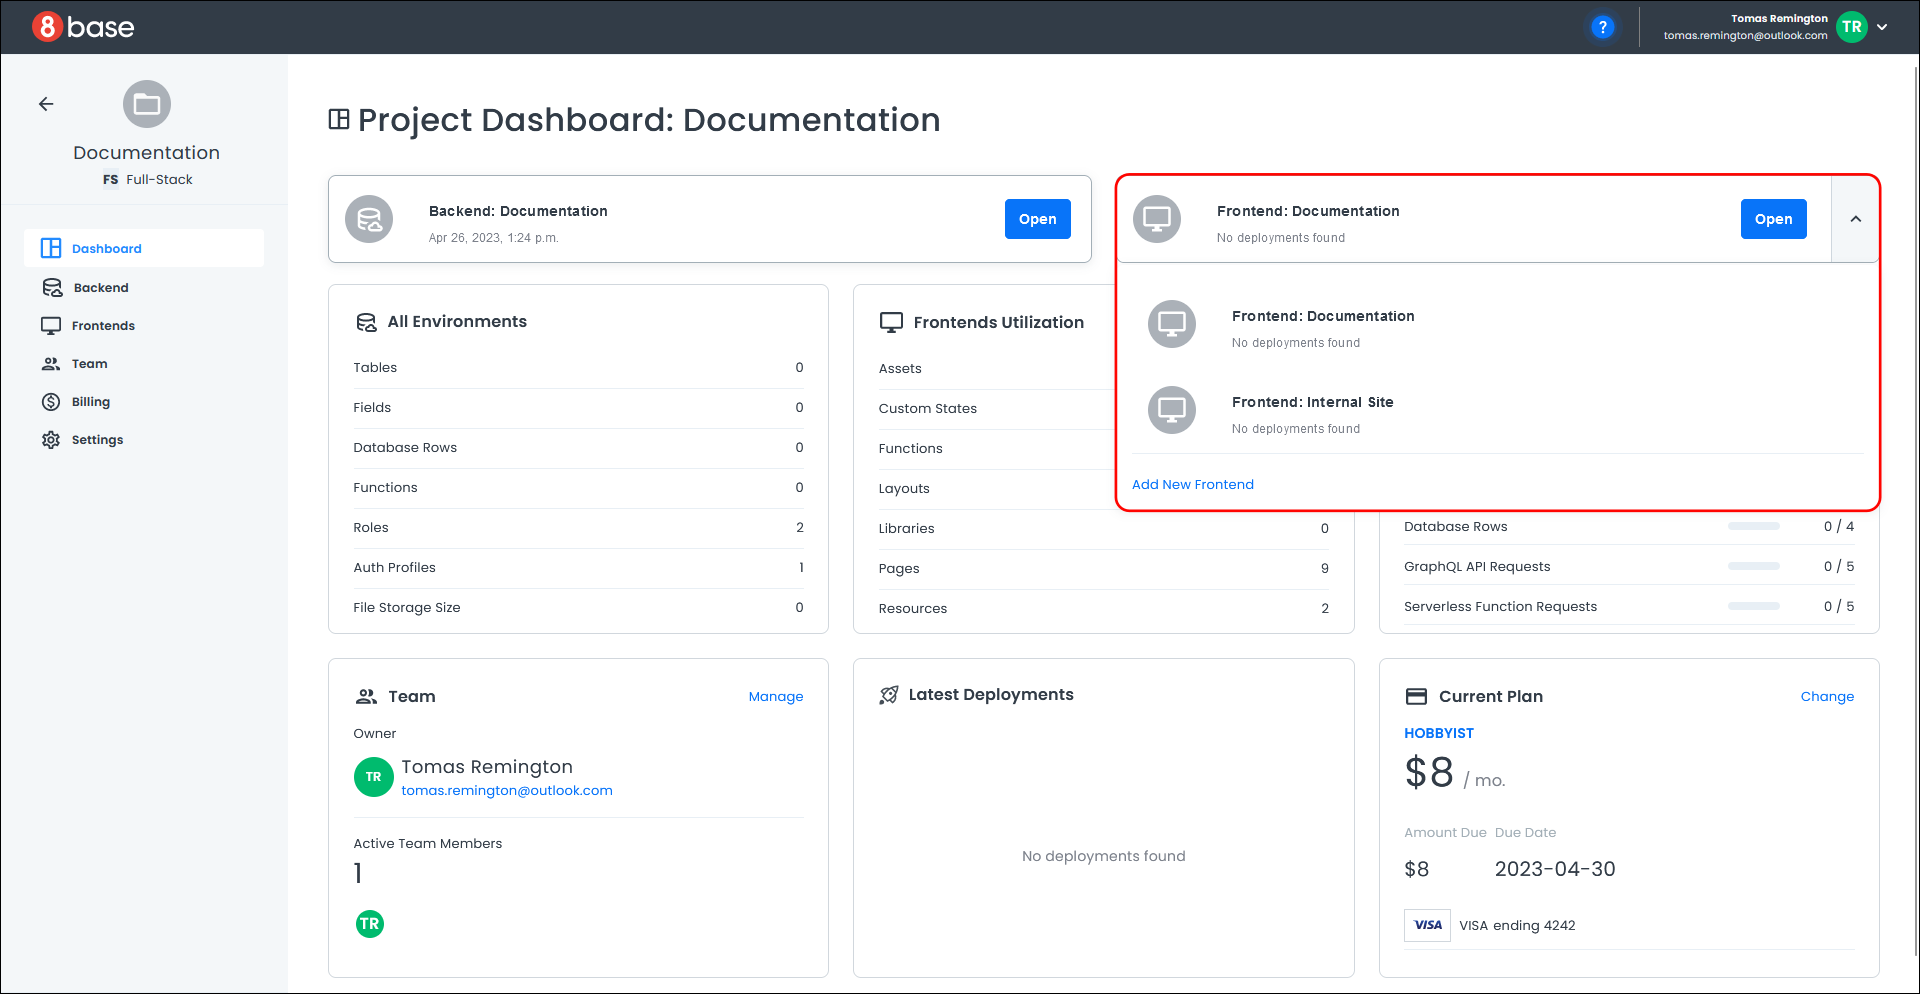
Task: Open the Billing sidebar item
Action: click(x=90, y=402)
